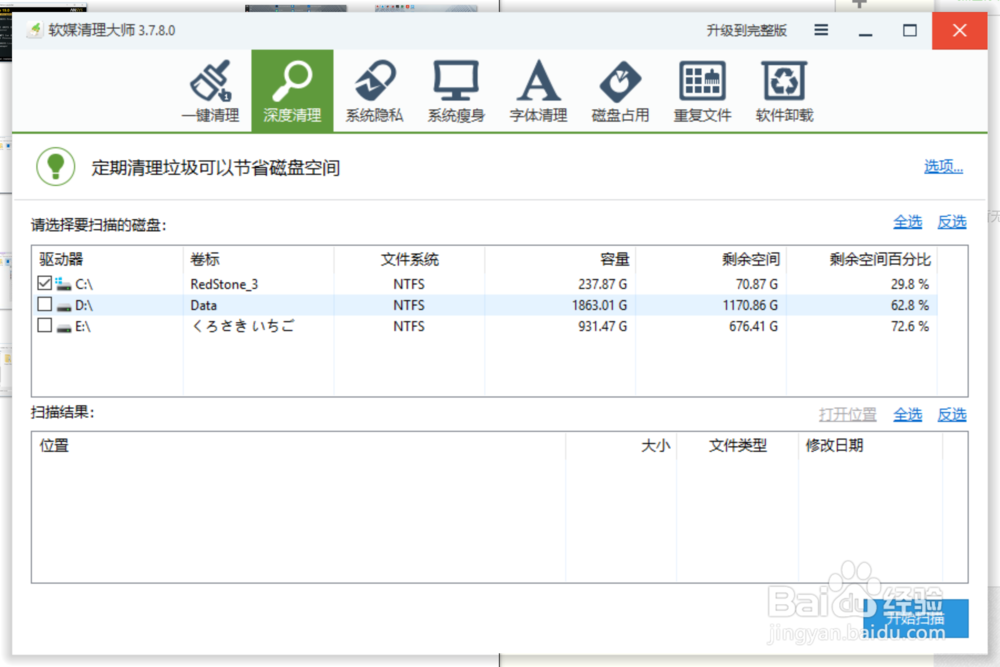Click 反选 to invert drive selection

(x=951, y=222)
